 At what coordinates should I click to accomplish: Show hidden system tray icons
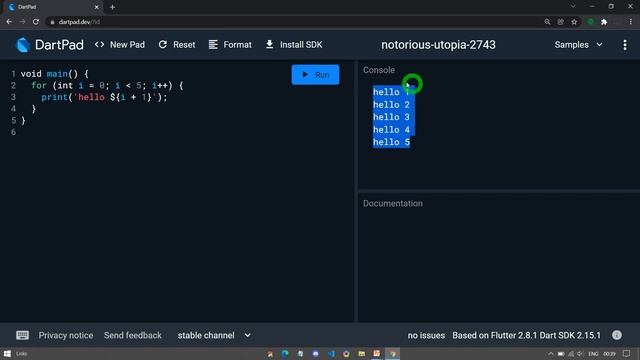[551, 354]
